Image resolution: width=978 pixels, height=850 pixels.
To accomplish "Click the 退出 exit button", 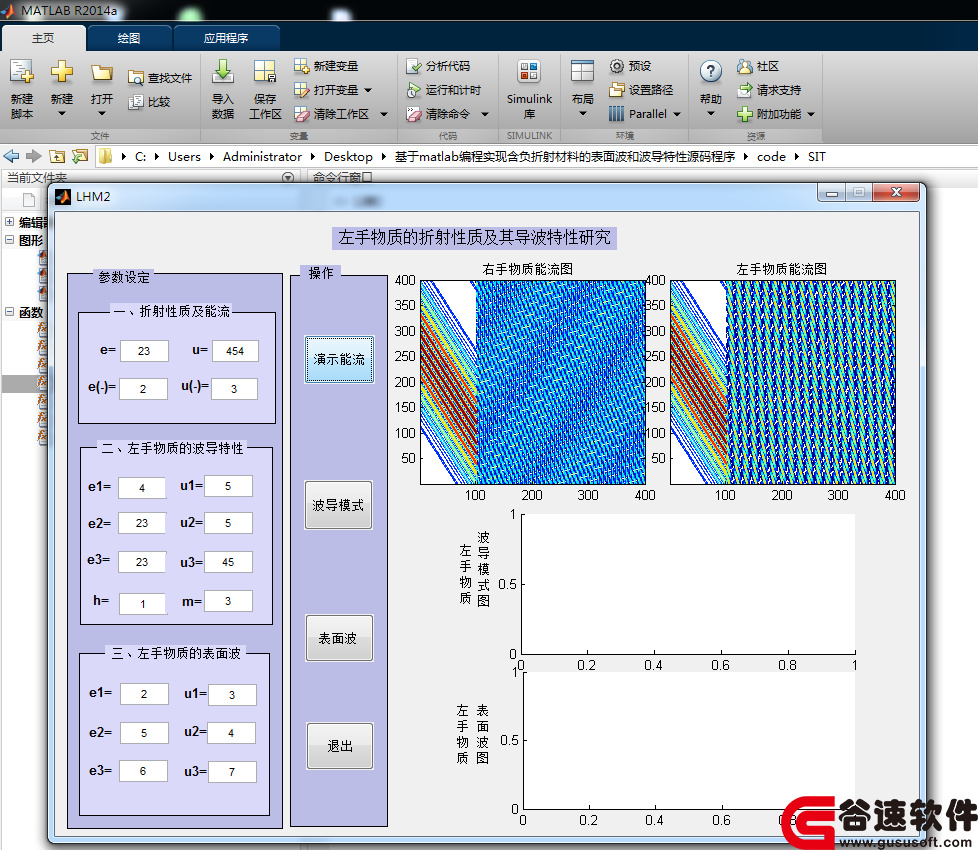I will pos(340,746).
